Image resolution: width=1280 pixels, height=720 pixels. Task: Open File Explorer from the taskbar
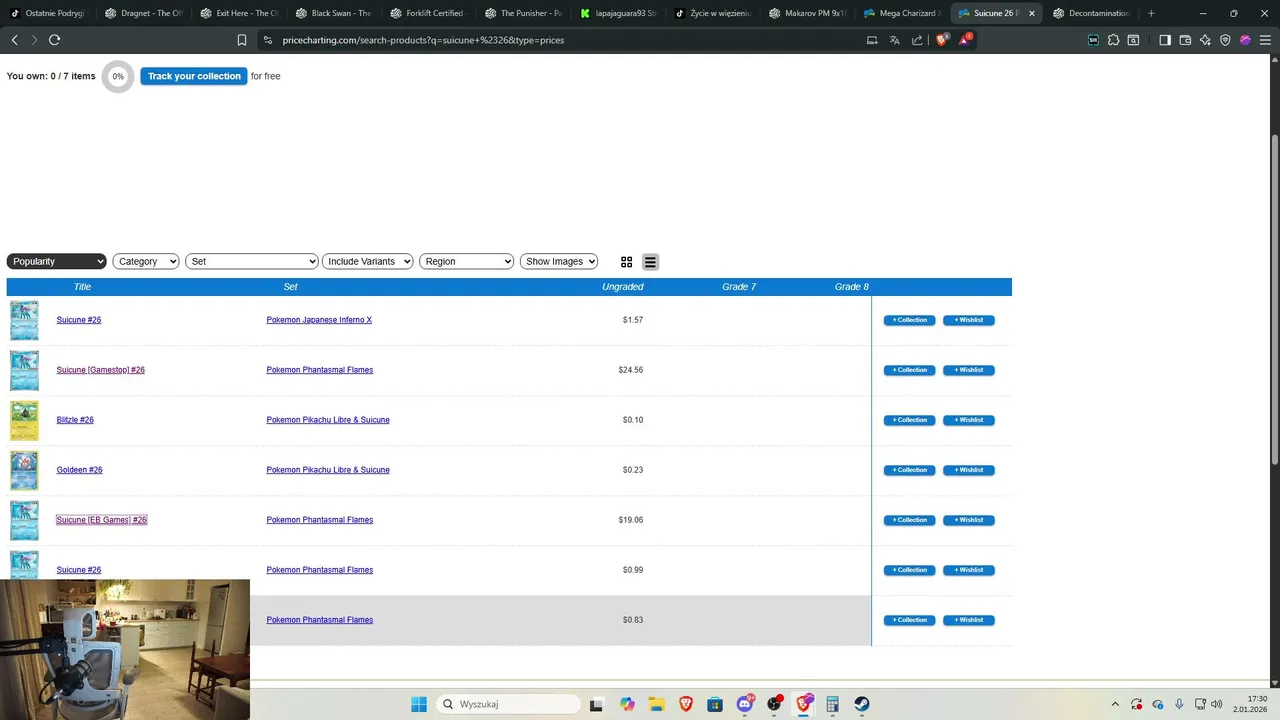pos(656,704)
